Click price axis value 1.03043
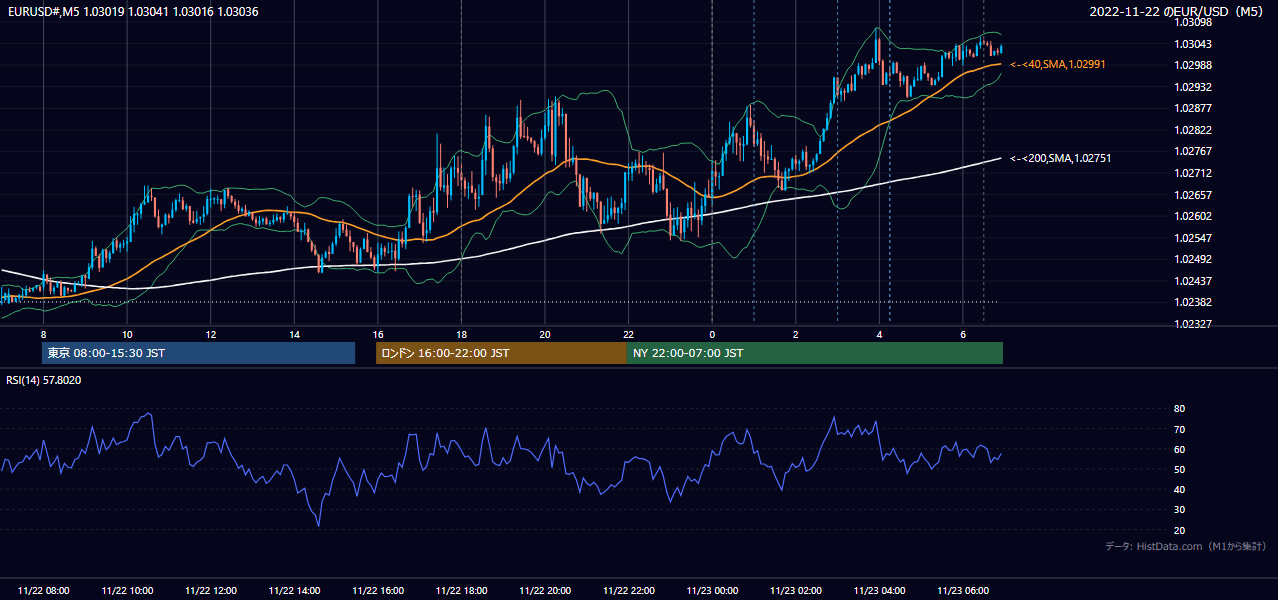The image size is (1278, 600). [x=1194, y=44]
